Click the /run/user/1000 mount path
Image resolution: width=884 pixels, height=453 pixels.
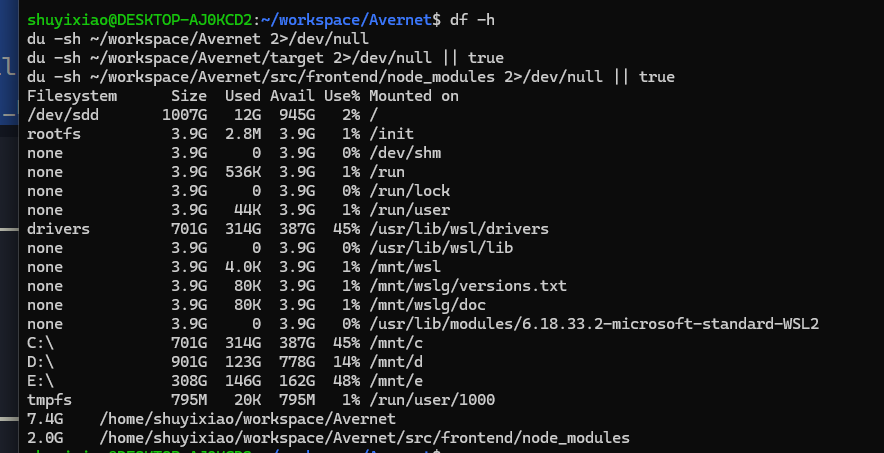pyautogui.click(x=432, y=400)
